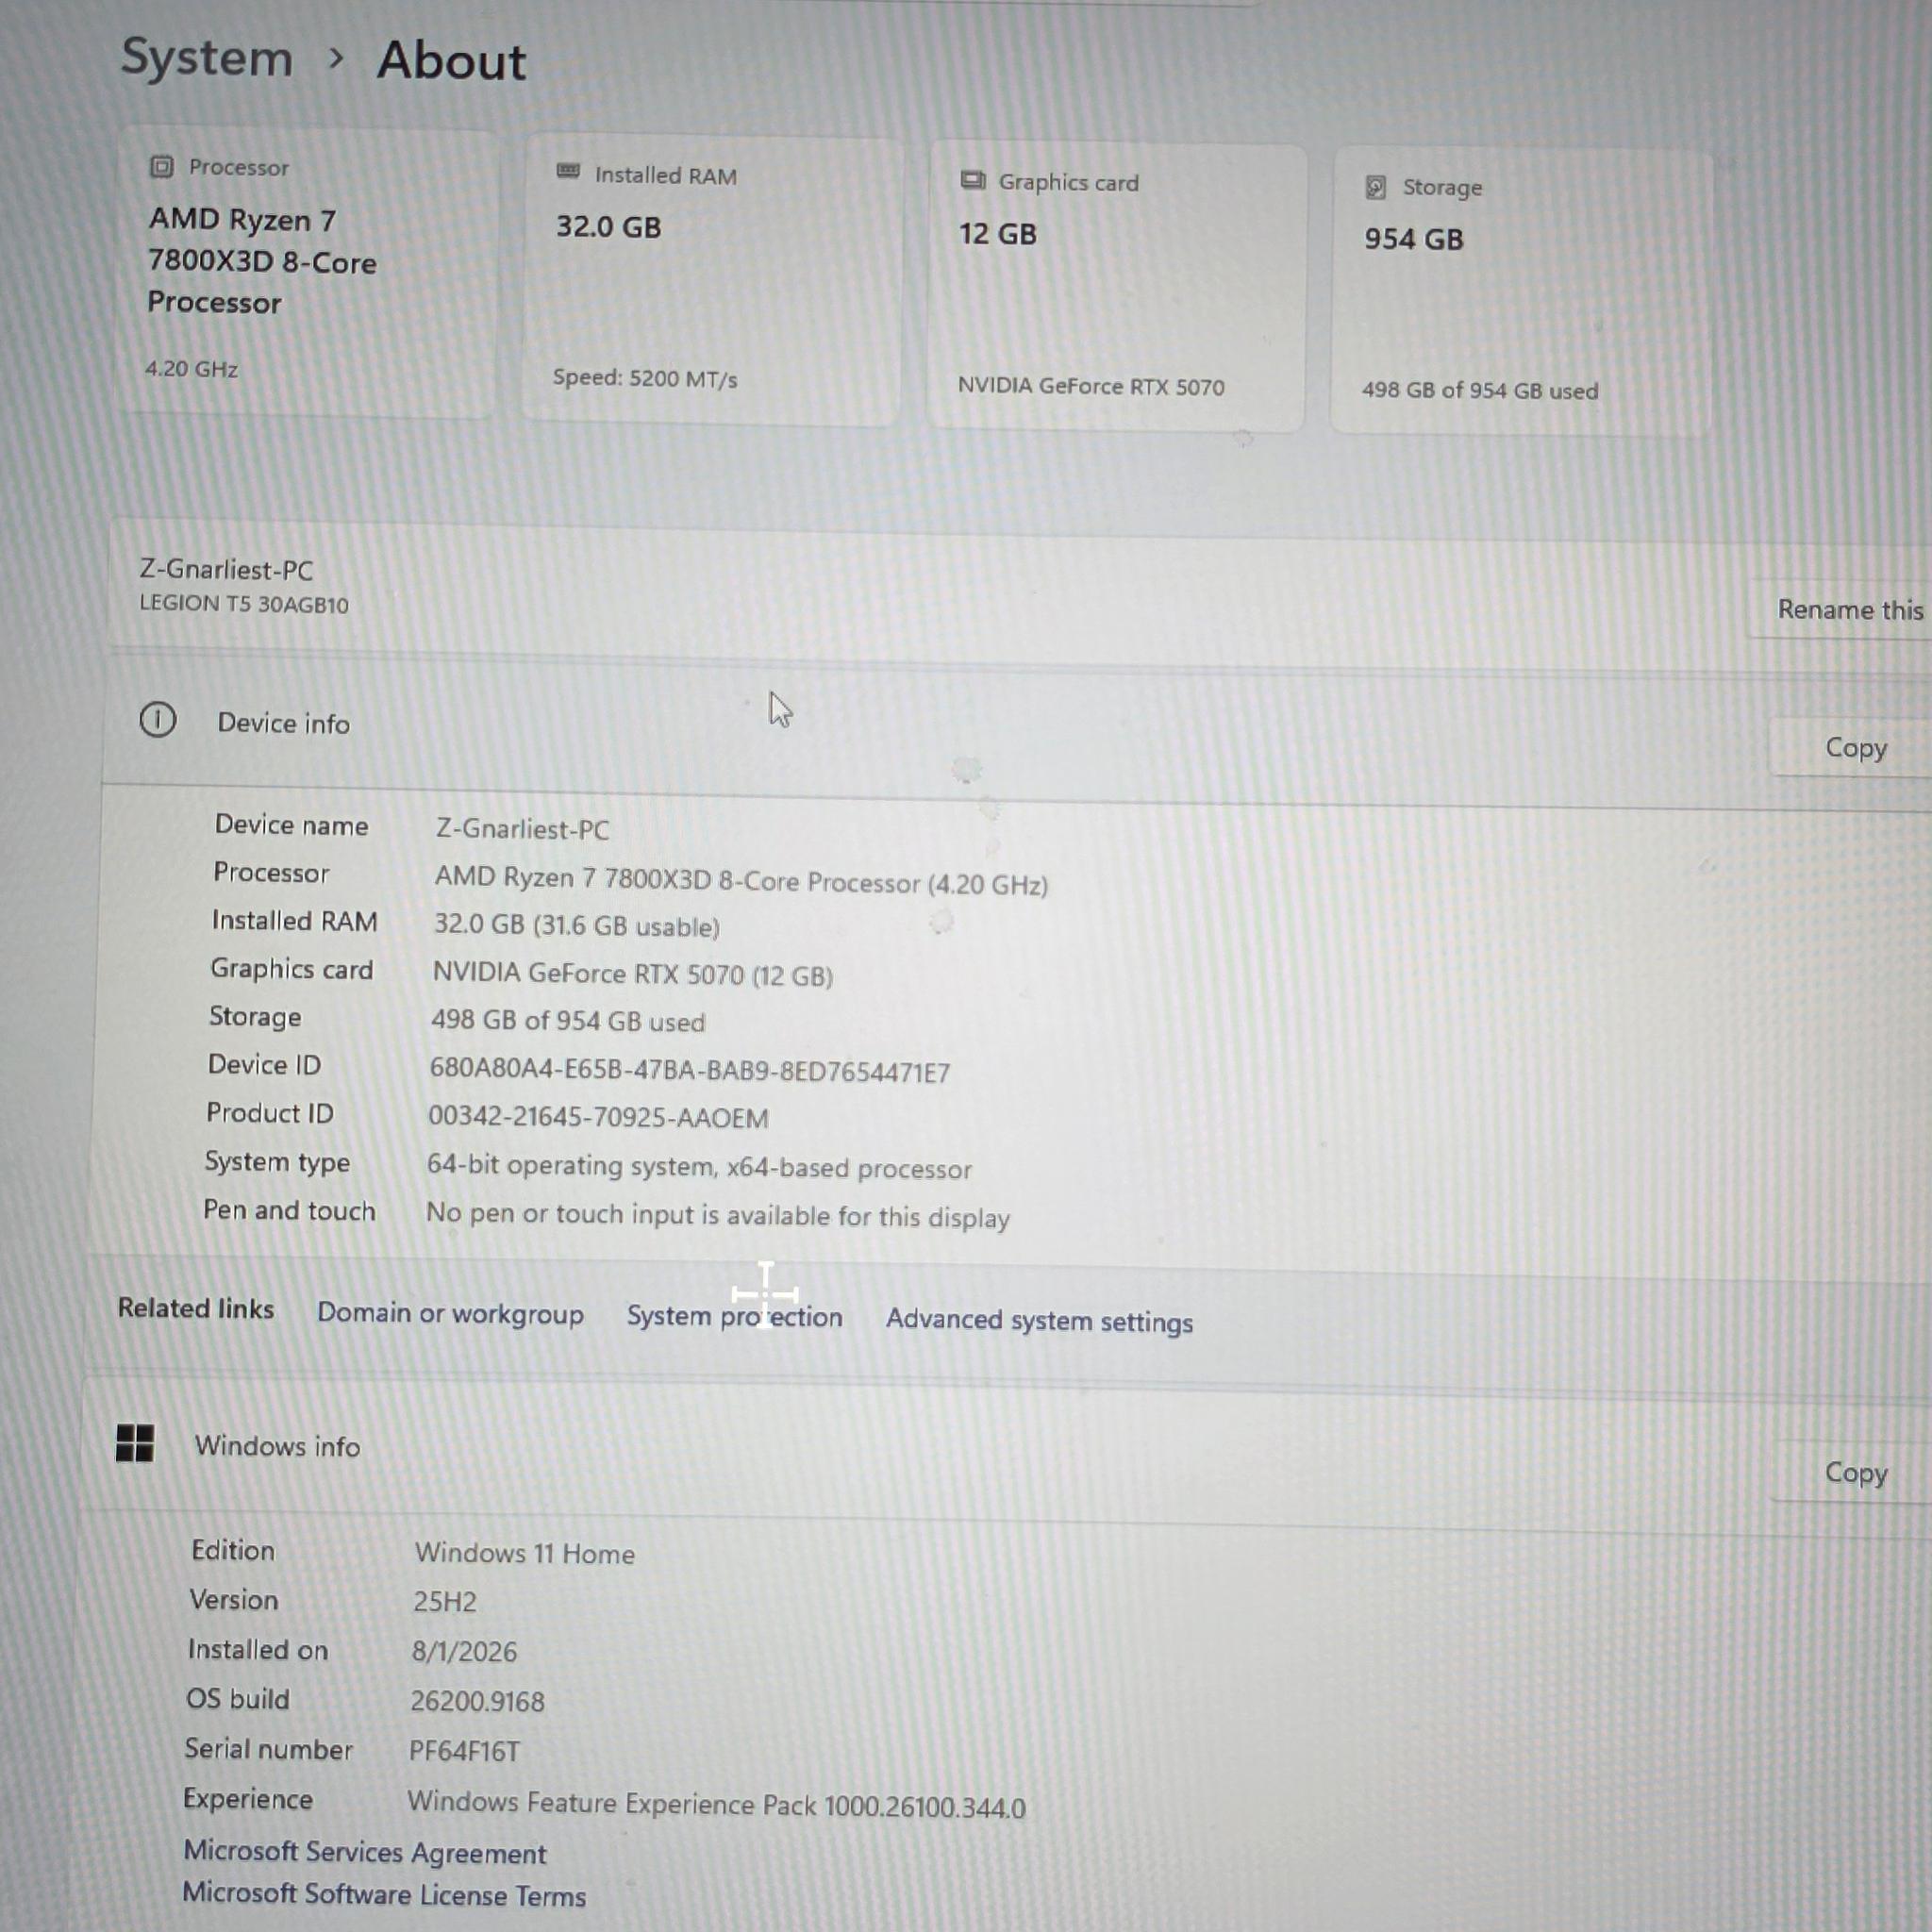Click the NVIDIA GeForce RTX 5070 (12 GB) value
1932x1932 pixels.
tap(632, 974)
